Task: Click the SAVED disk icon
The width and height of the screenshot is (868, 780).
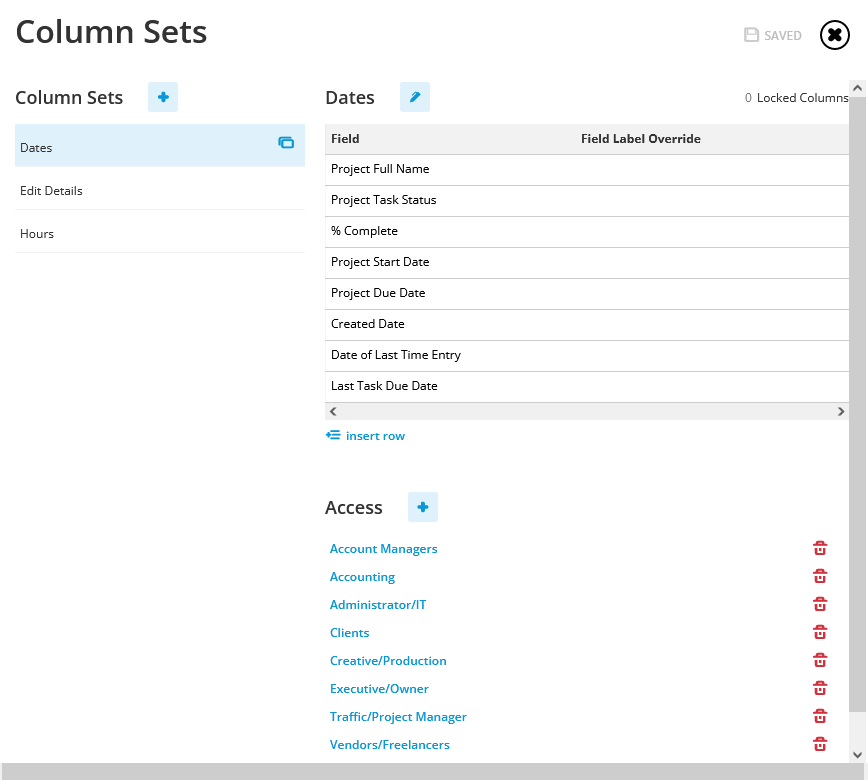Action: 751,35
